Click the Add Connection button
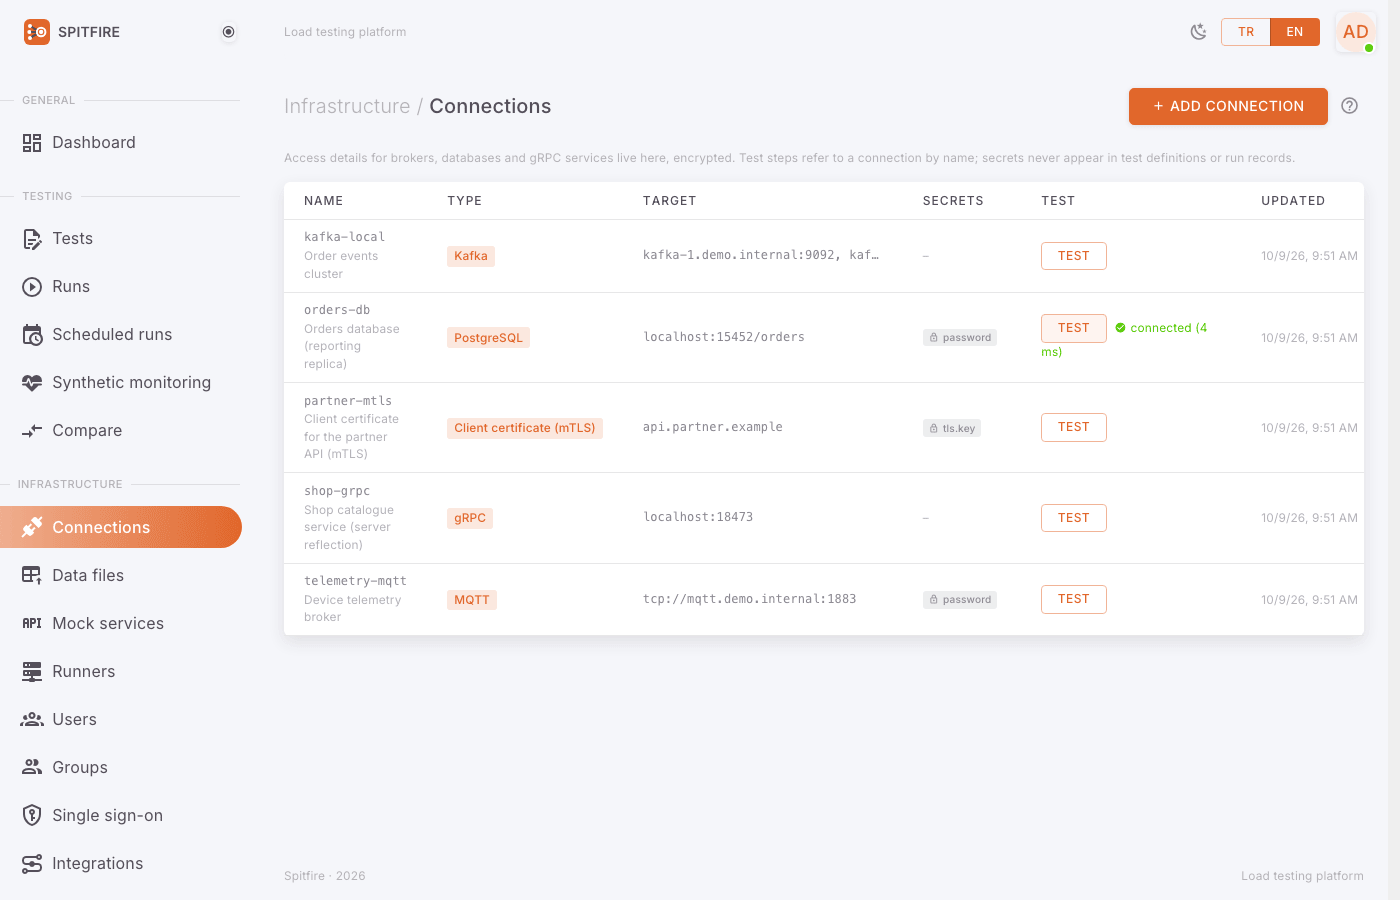The height and width of the screenshot is (900, 1400). pyautogui.click(x=1228, y=106)
